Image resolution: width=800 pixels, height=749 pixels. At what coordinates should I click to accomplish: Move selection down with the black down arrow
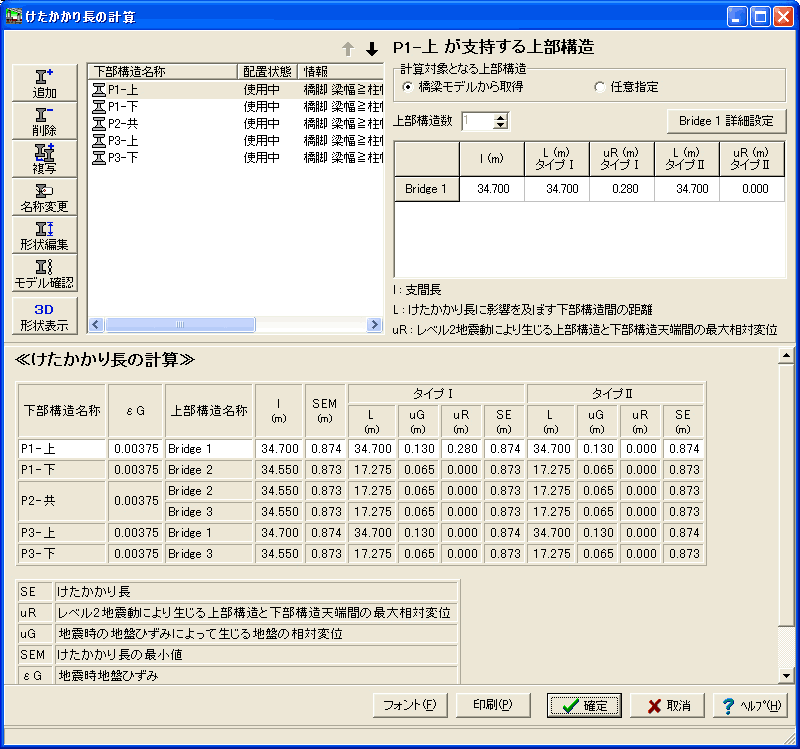(x=372, y=49)
